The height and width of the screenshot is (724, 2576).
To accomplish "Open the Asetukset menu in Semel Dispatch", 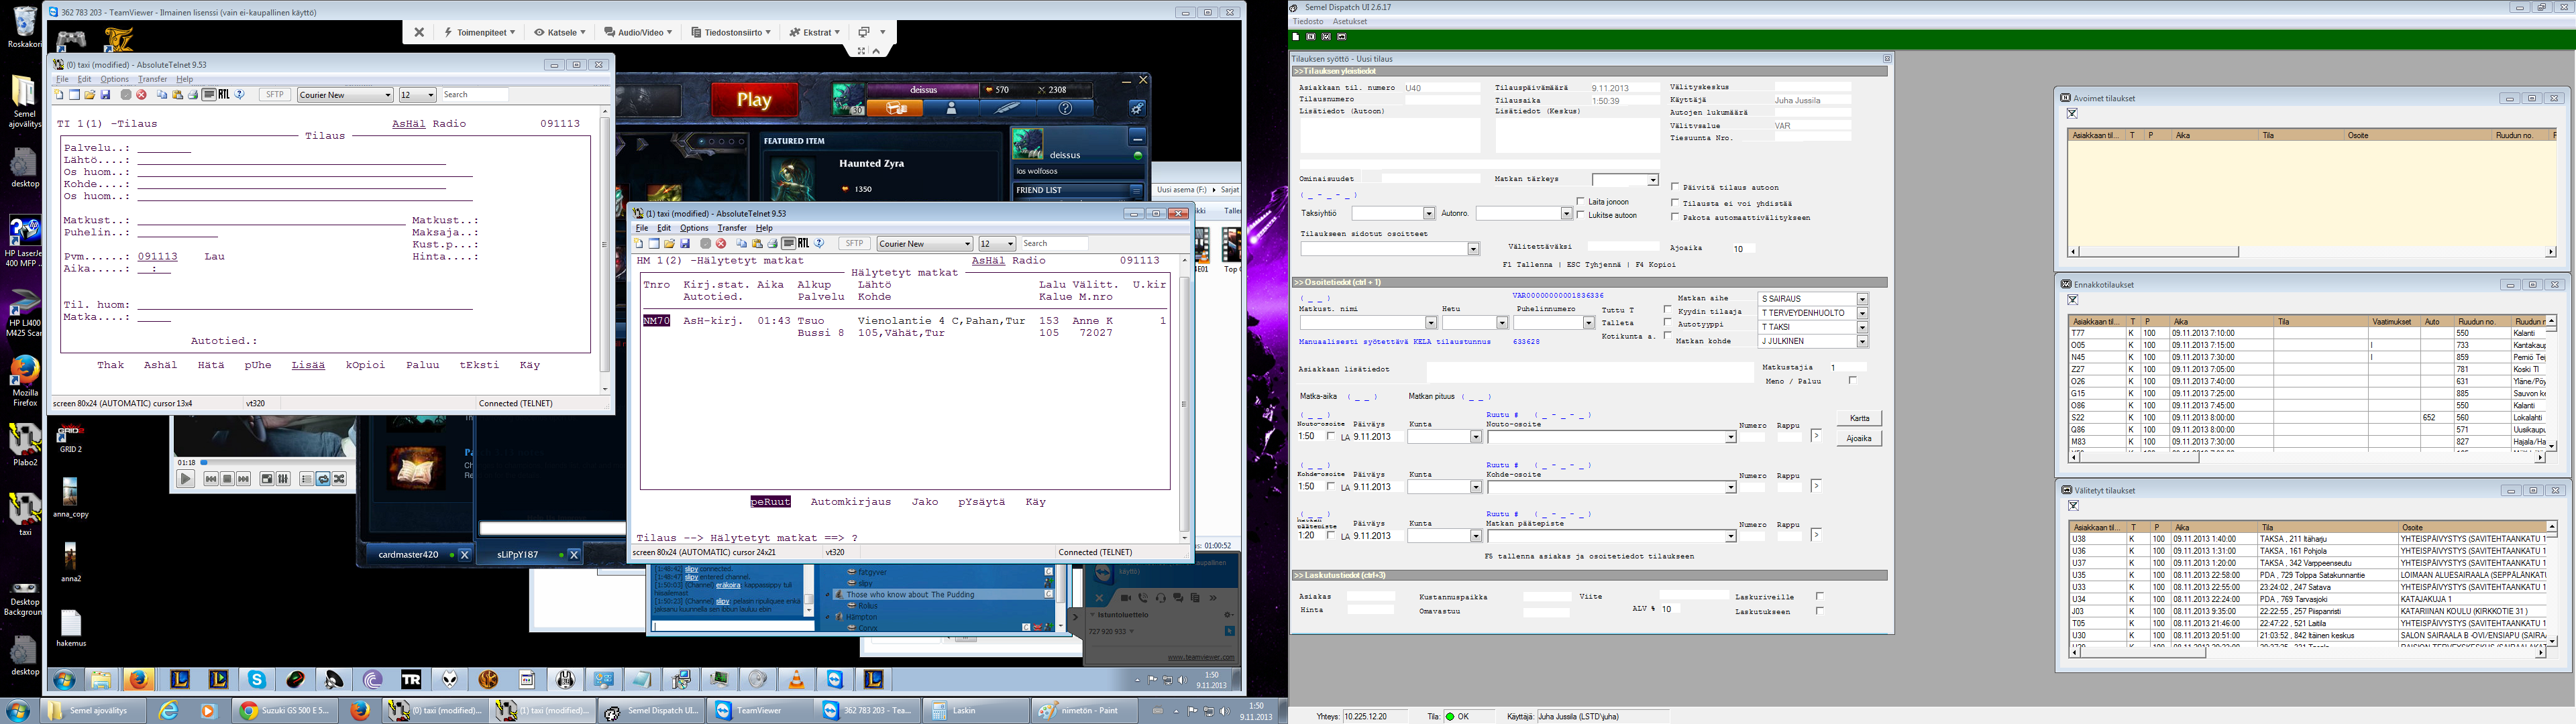I will click(1349, 21).
